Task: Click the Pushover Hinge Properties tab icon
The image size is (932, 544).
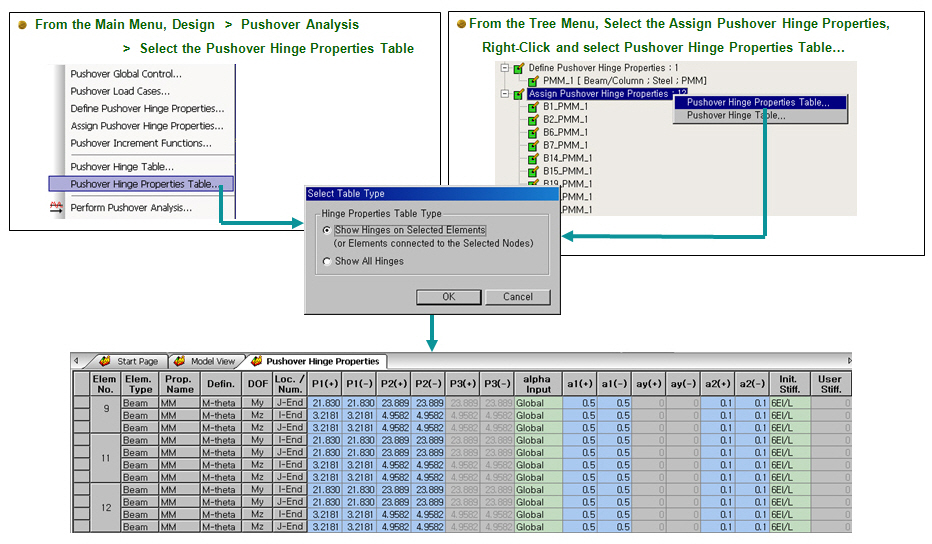Action: click(256, 361)
